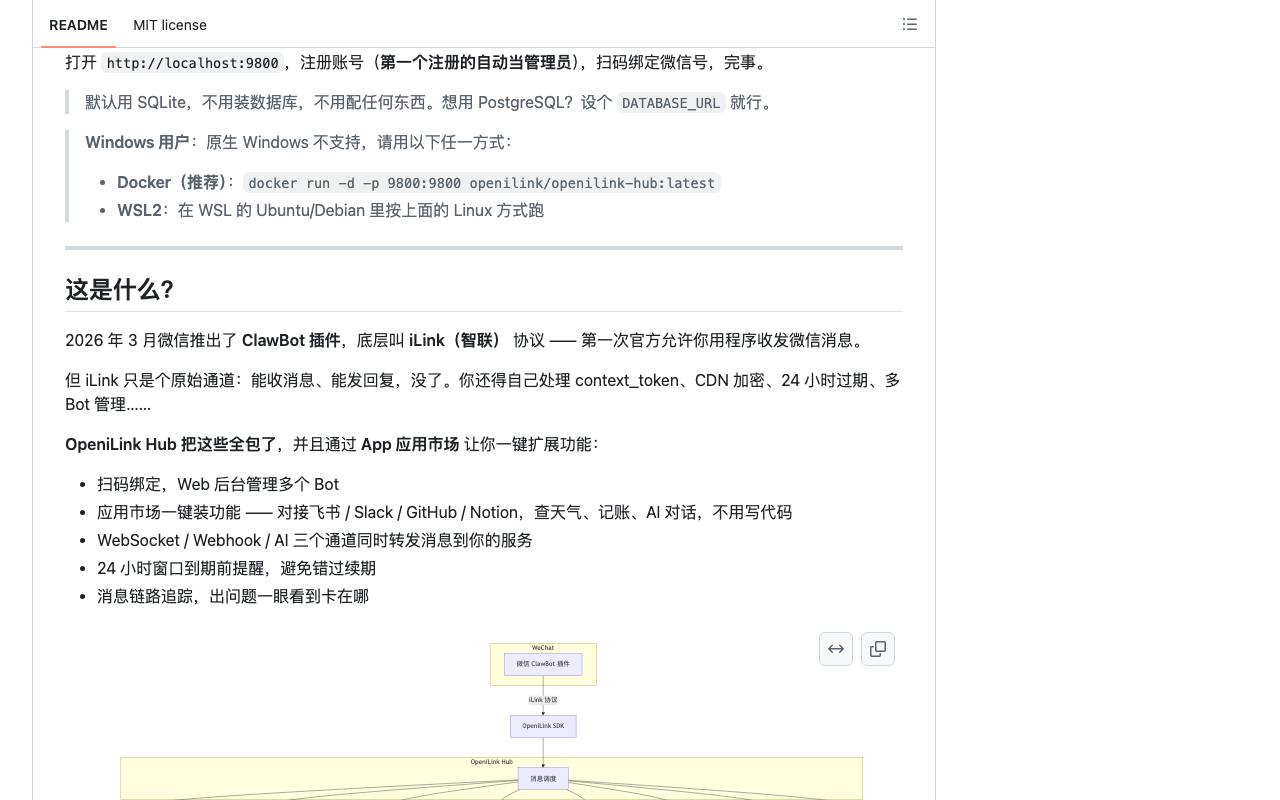The image size is (1280, 800).
Task: Switch to the README tab
Action: tap(78, 25)
